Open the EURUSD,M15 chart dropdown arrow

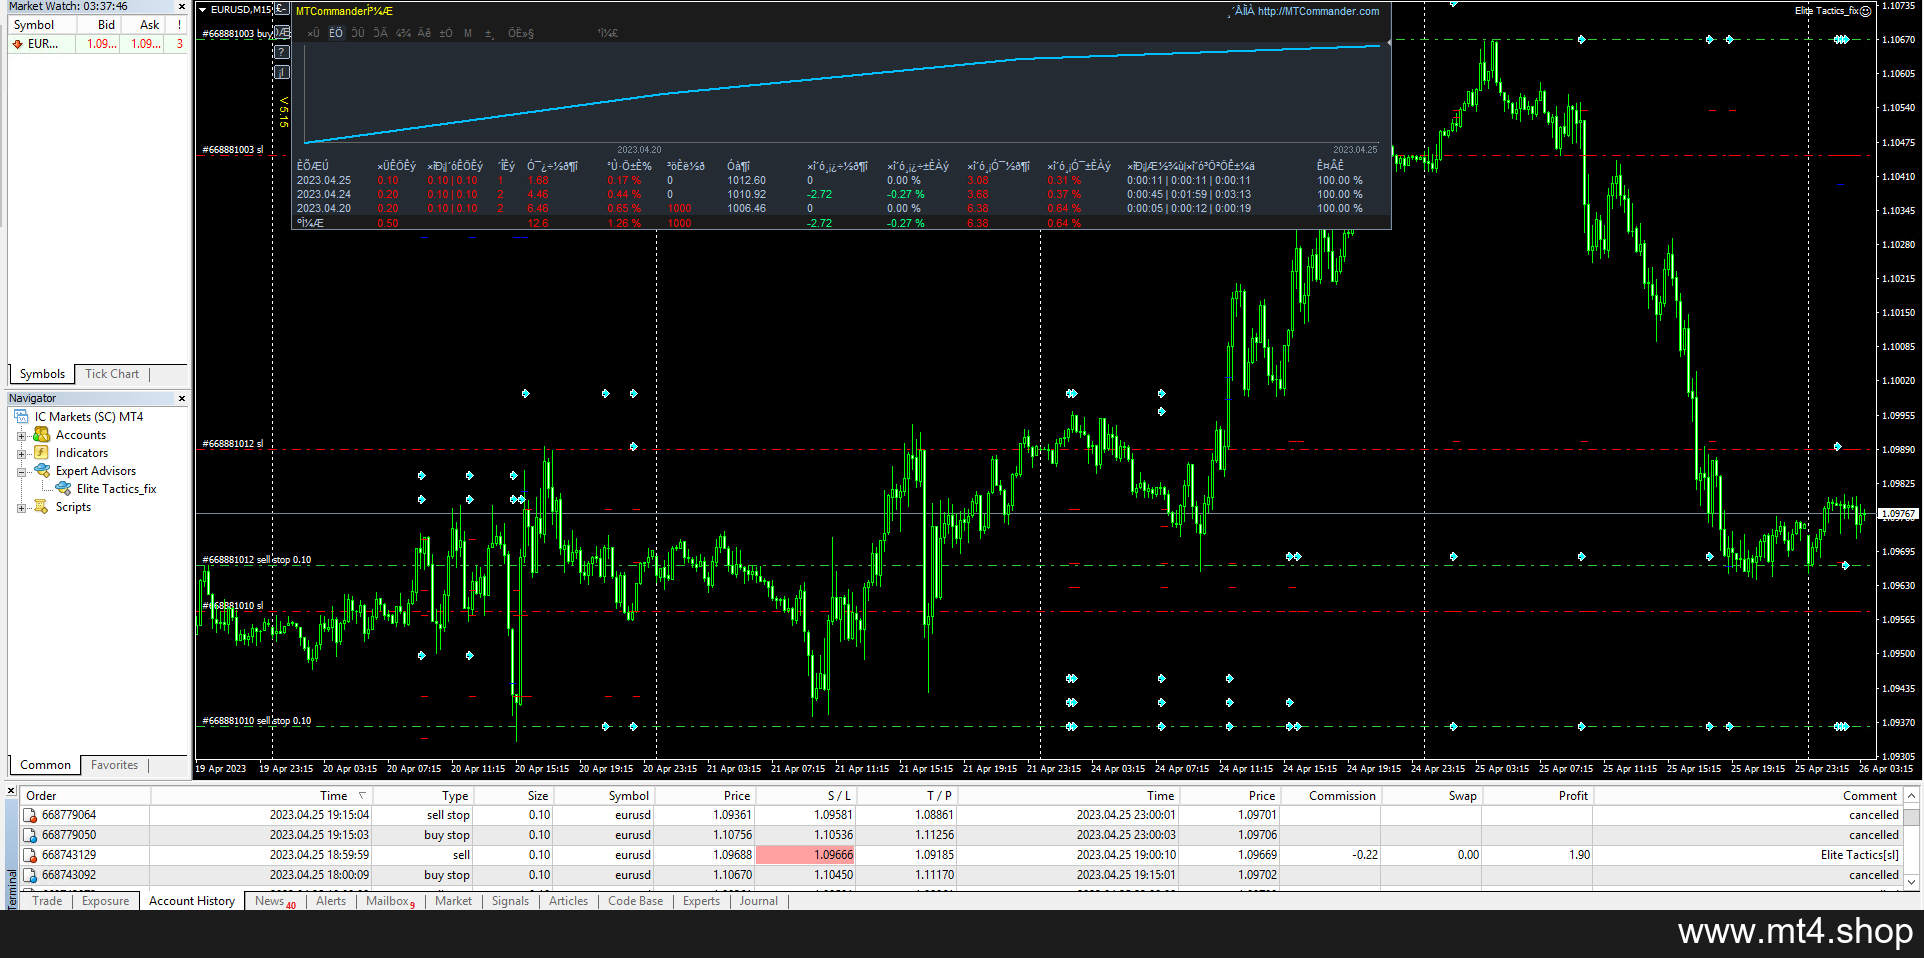[x=203, y=10]
